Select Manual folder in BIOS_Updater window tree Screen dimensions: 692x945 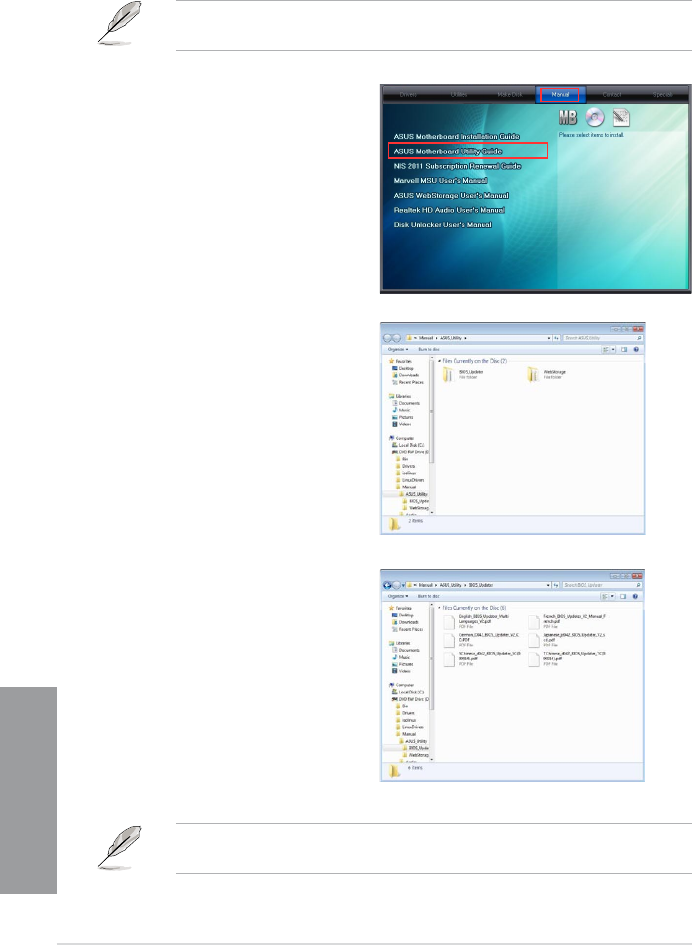(406, 734)
